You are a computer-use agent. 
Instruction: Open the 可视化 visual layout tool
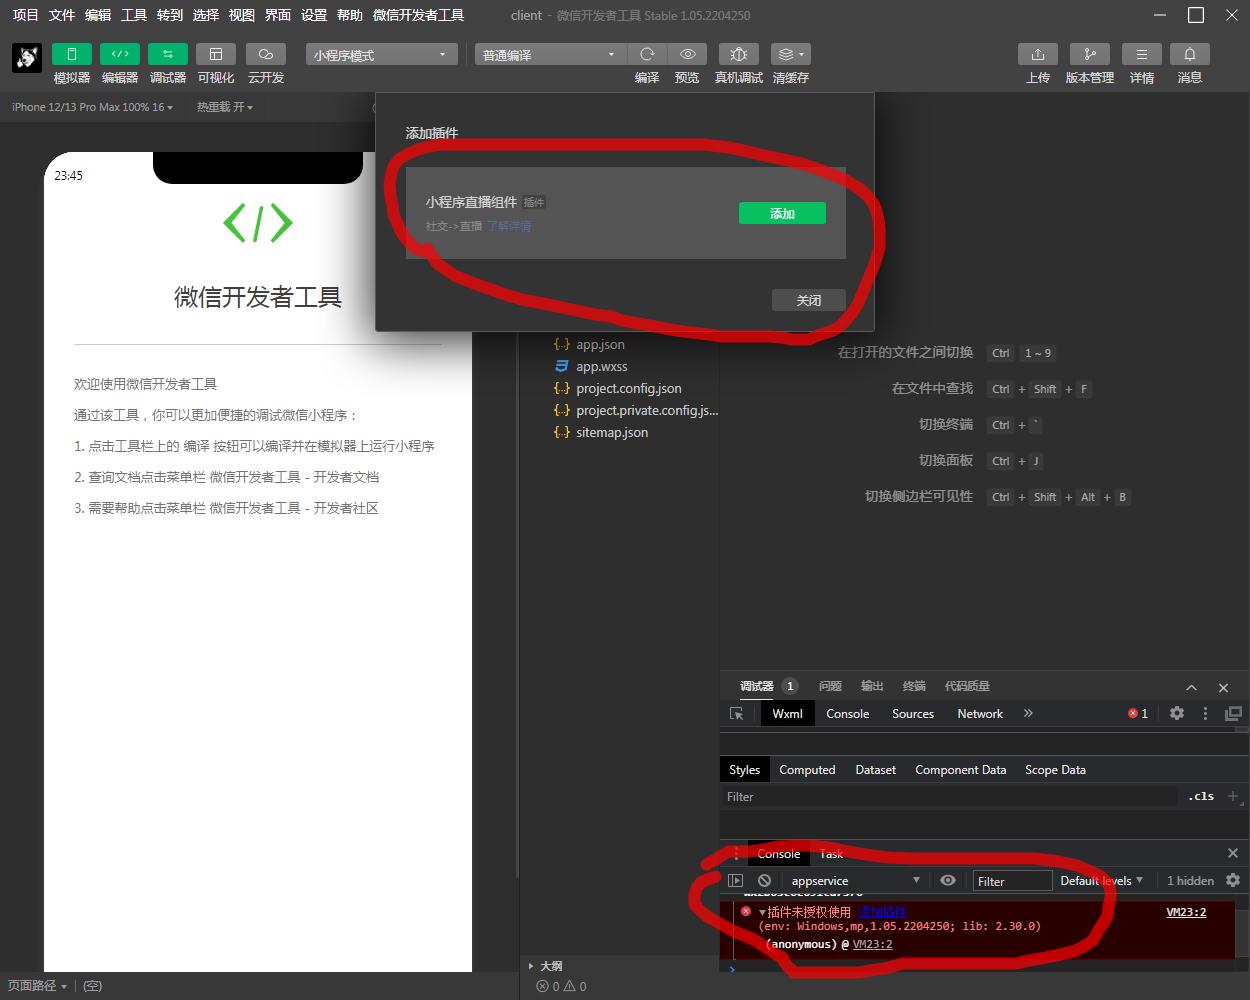216,54
